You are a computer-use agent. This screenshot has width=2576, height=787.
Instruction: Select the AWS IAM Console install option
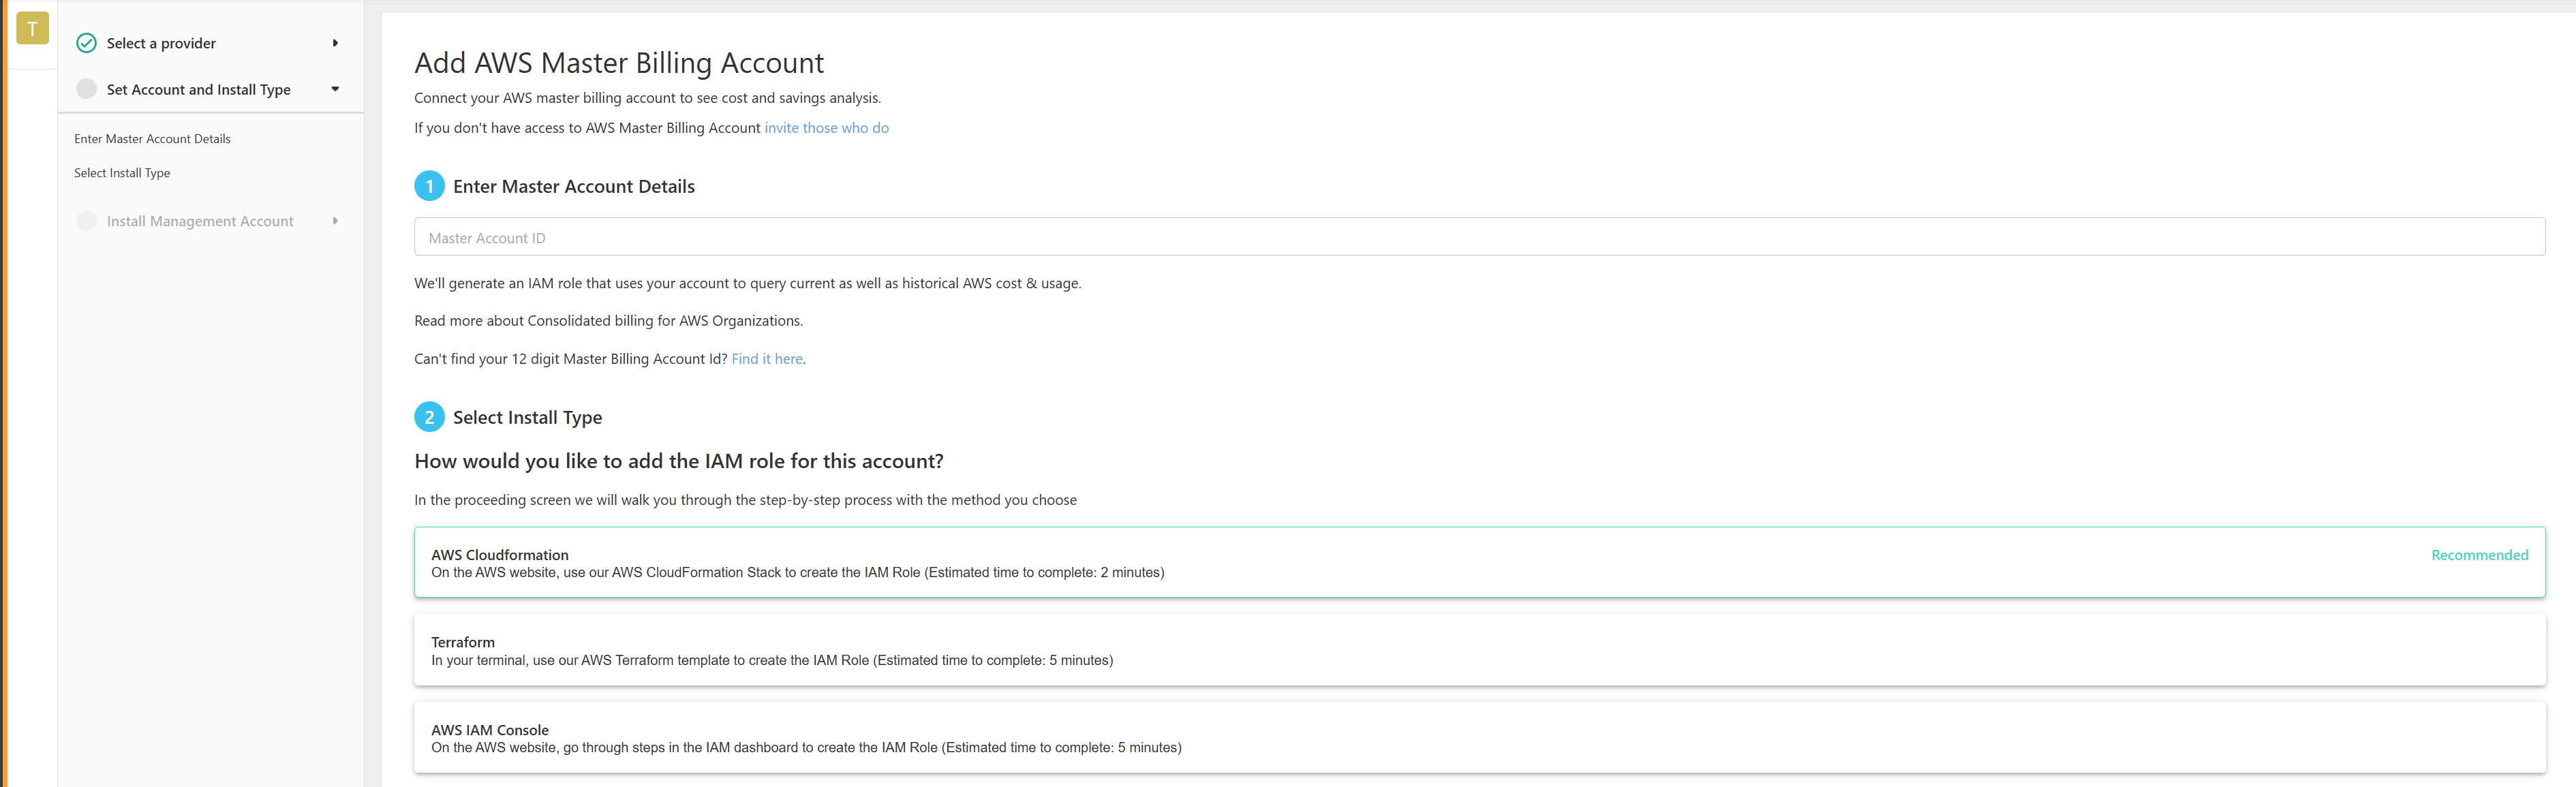point(1478,738)
